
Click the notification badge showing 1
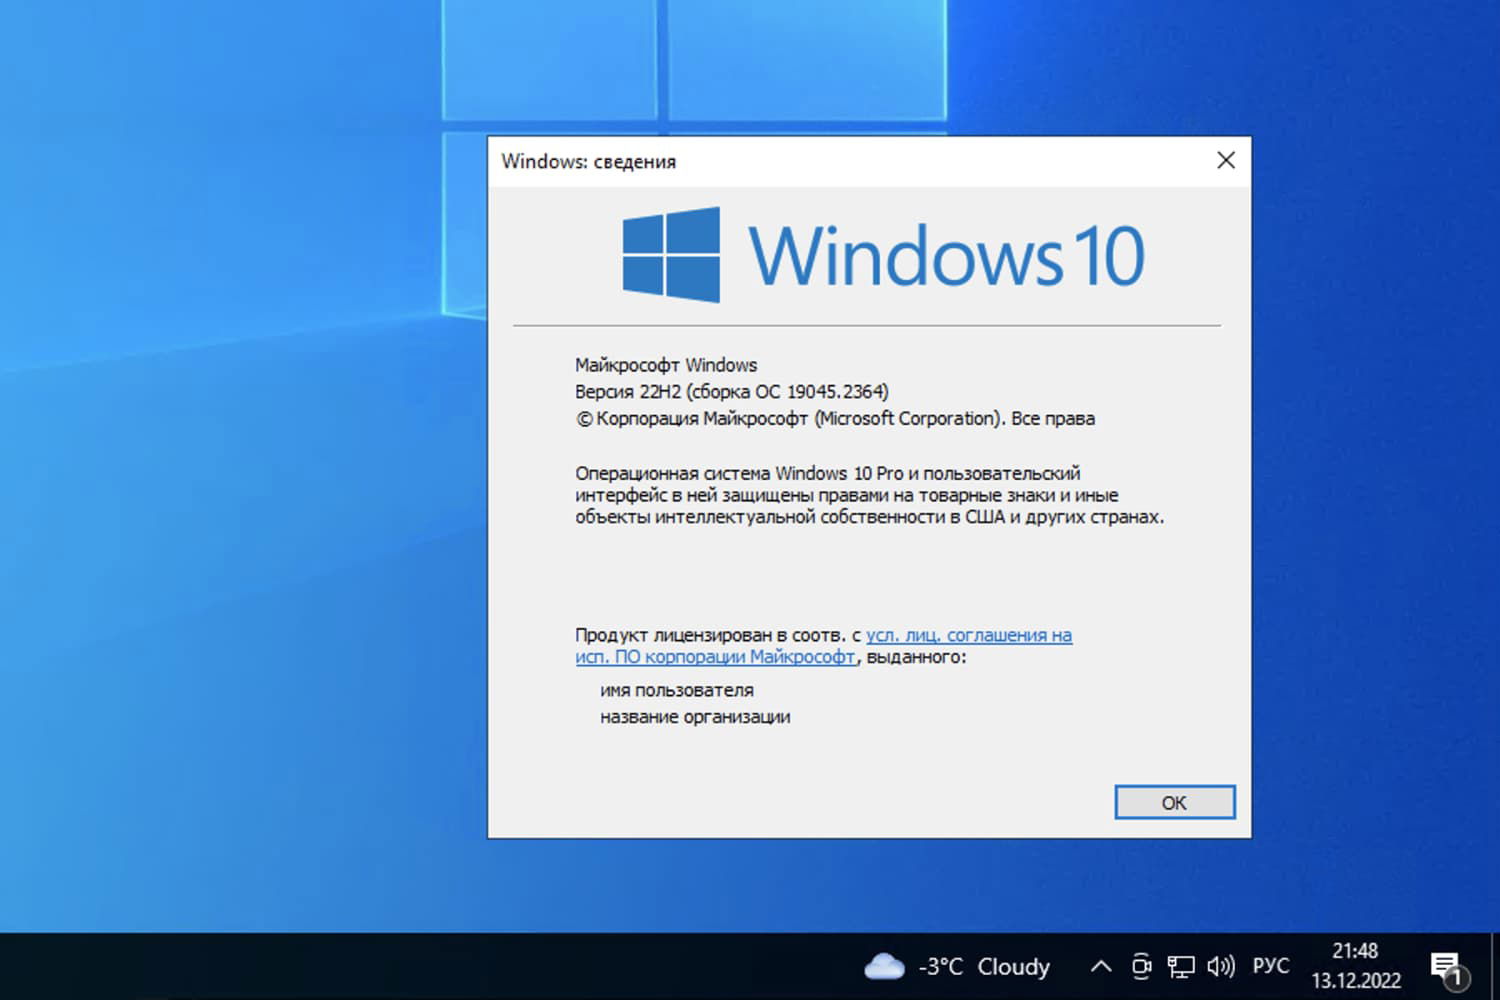click(1456, 982)
